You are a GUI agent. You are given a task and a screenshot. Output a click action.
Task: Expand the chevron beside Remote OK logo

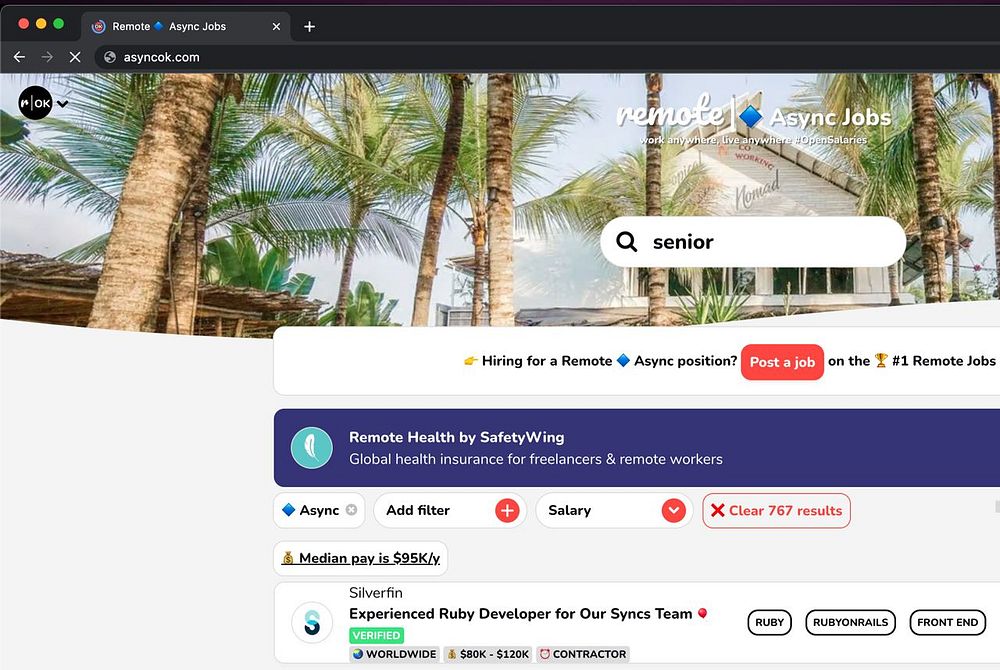coord(62,104)
